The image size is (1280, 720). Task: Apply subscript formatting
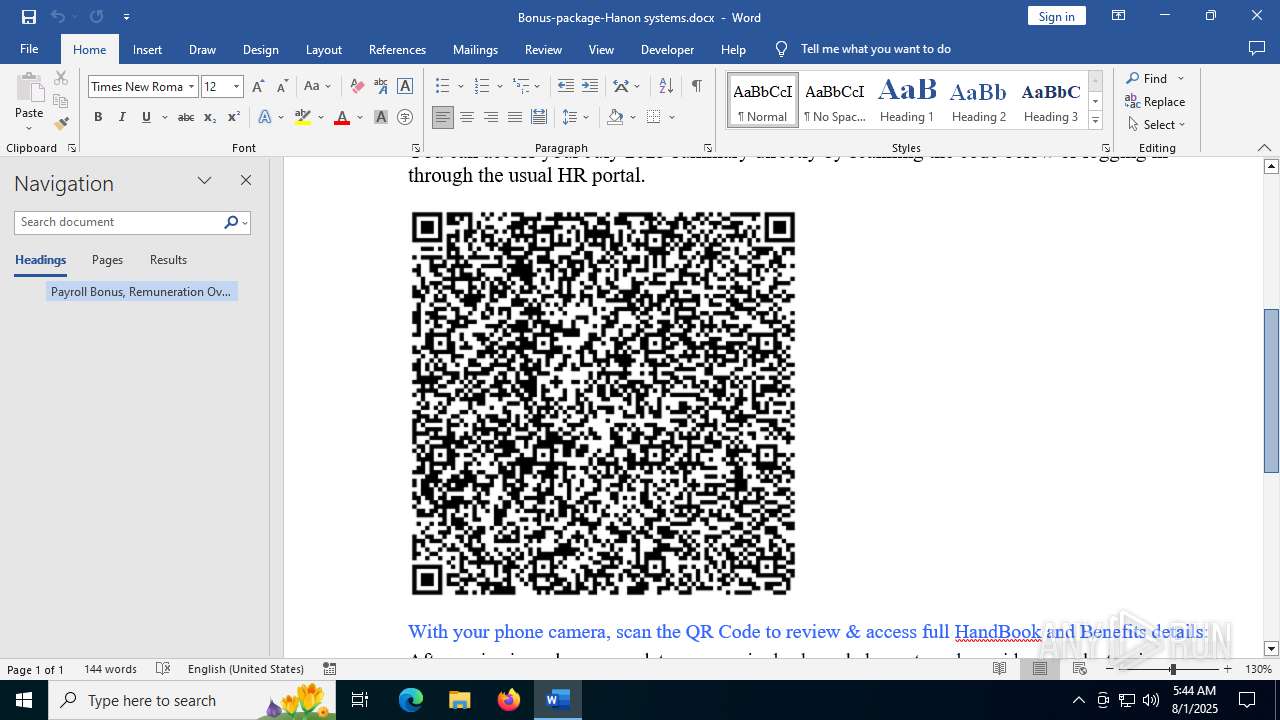[209, 117]
